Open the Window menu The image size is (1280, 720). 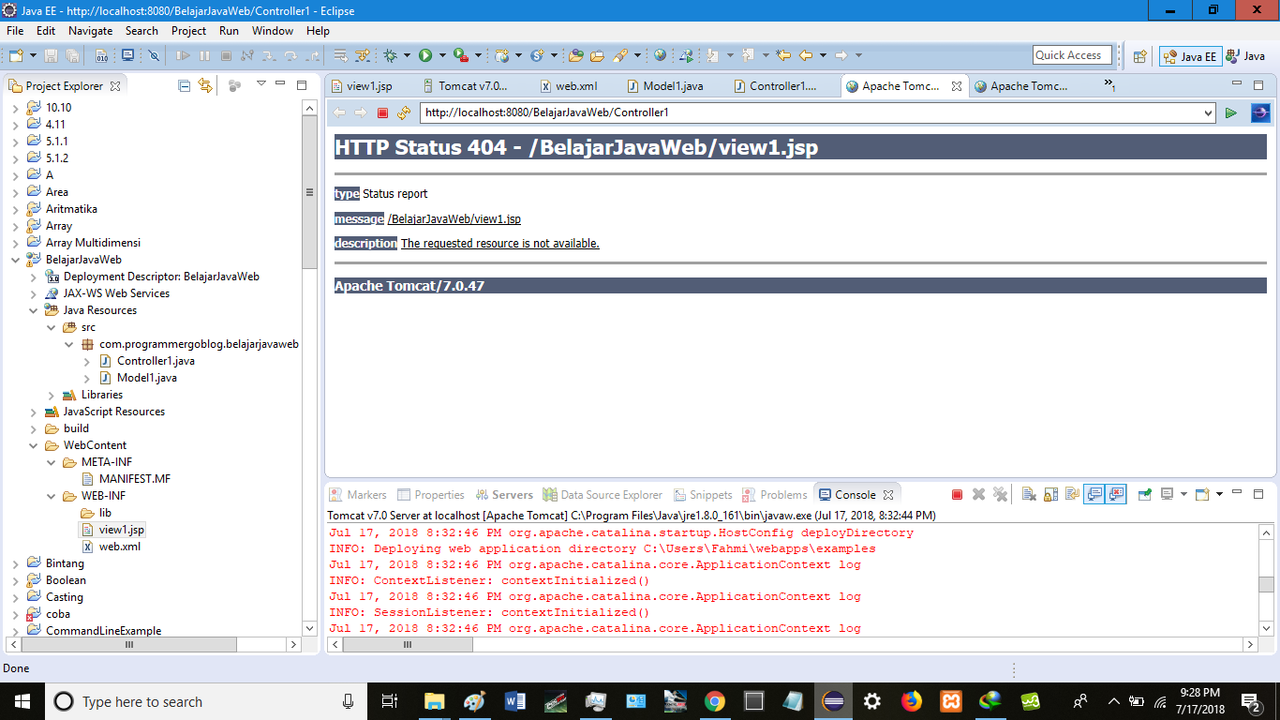273,31
